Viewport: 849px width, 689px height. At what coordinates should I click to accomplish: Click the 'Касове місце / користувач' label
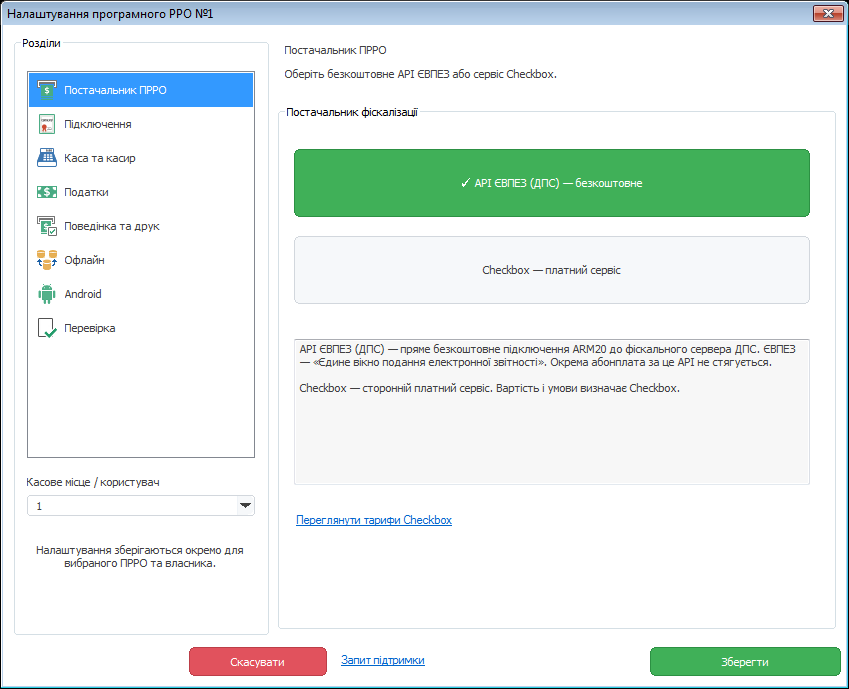click(x=93, y=482)
